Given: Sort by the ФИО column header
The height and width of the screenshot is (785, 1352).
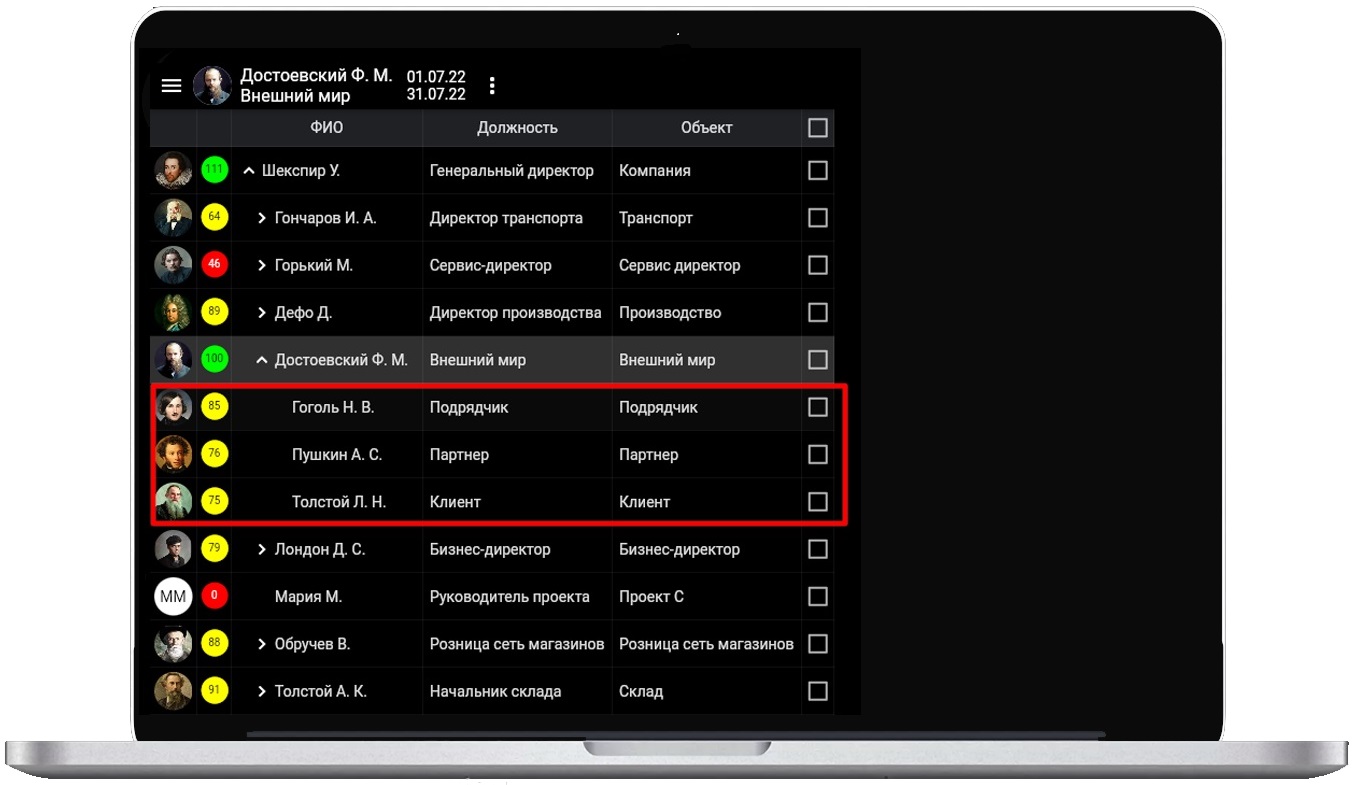Looking at the screenshot, I should (326, 128).
